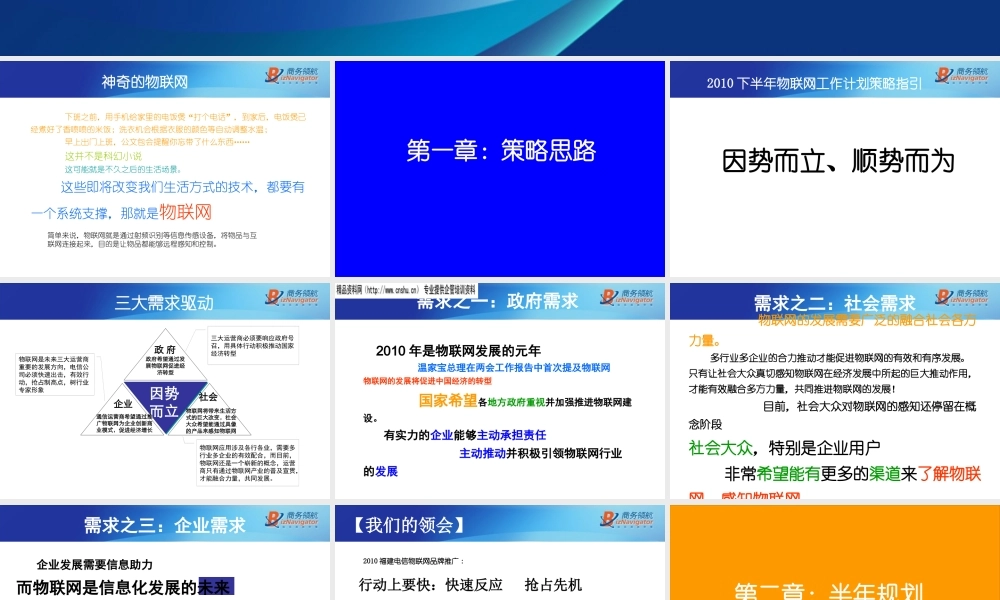Click the 政府 triangle in the diagram
Viewport: 1000px width, 600px height.
coord(165,357)
